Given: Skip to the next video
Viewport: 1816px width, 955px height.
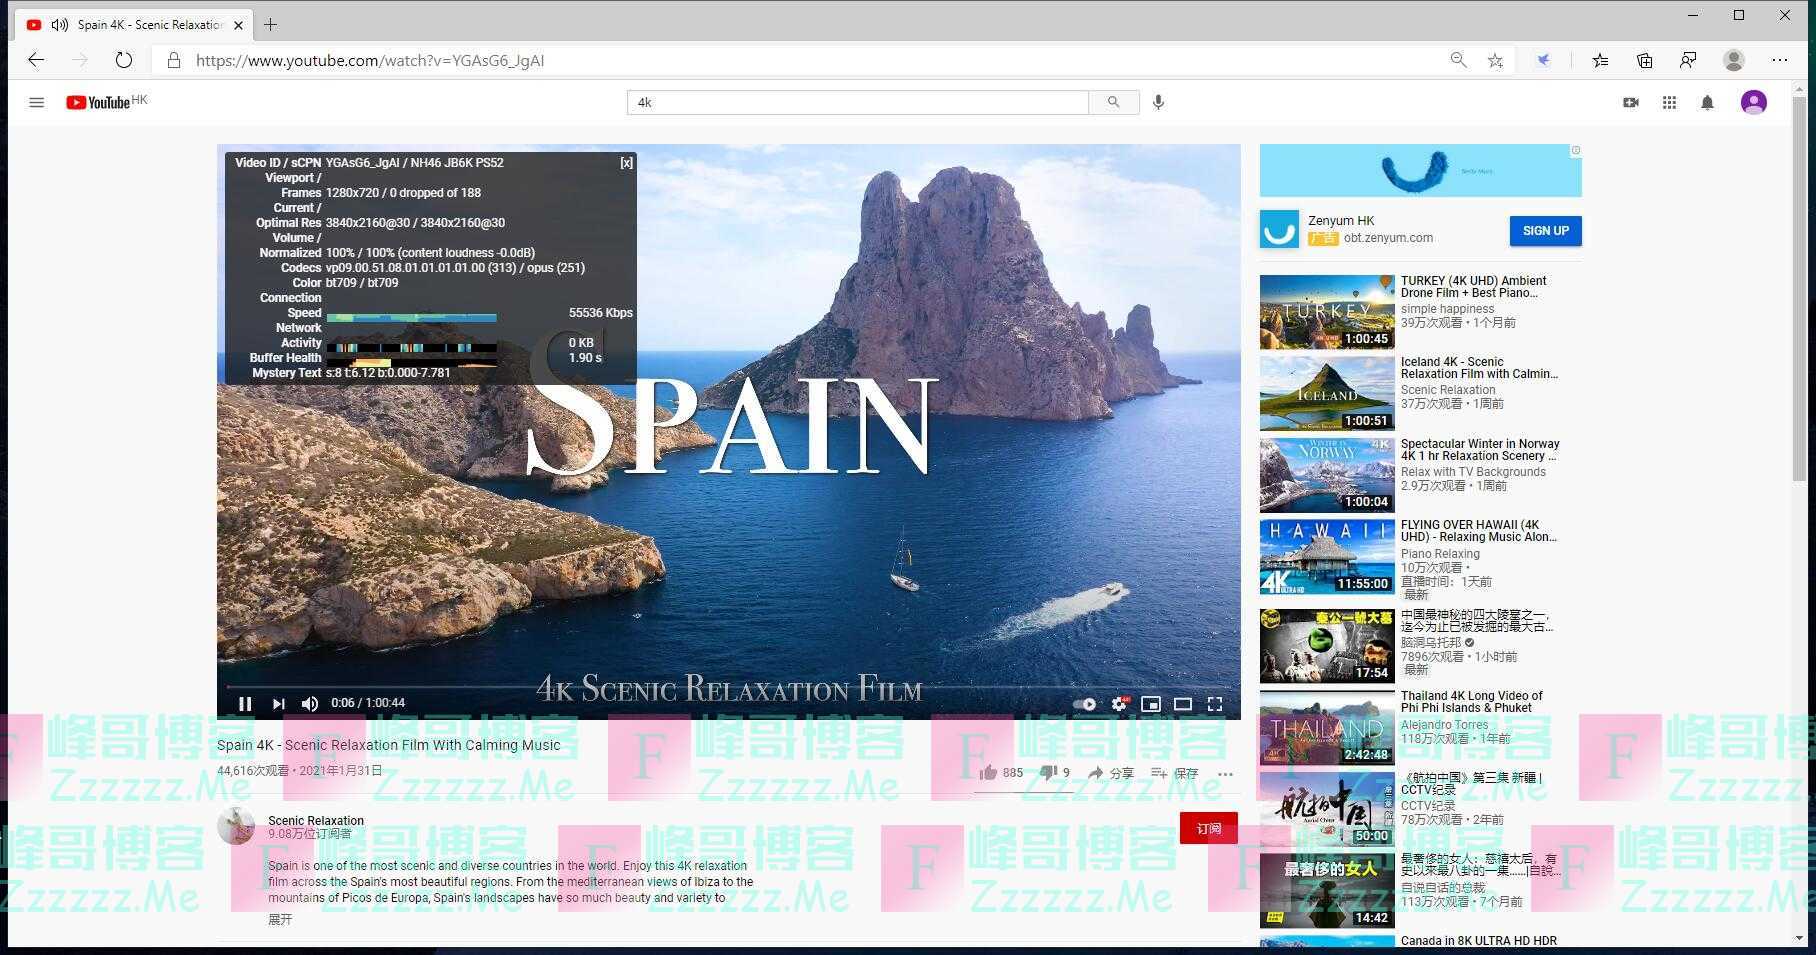Looking at the screenshot, I should pyautogui.click(x=278, y=704).
